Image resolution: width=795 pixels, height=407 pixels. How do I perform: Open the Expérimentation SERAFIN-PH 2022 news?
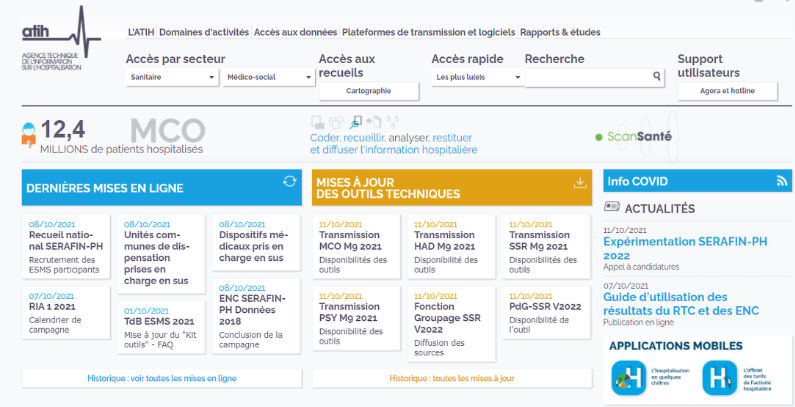tap(685, 248)
